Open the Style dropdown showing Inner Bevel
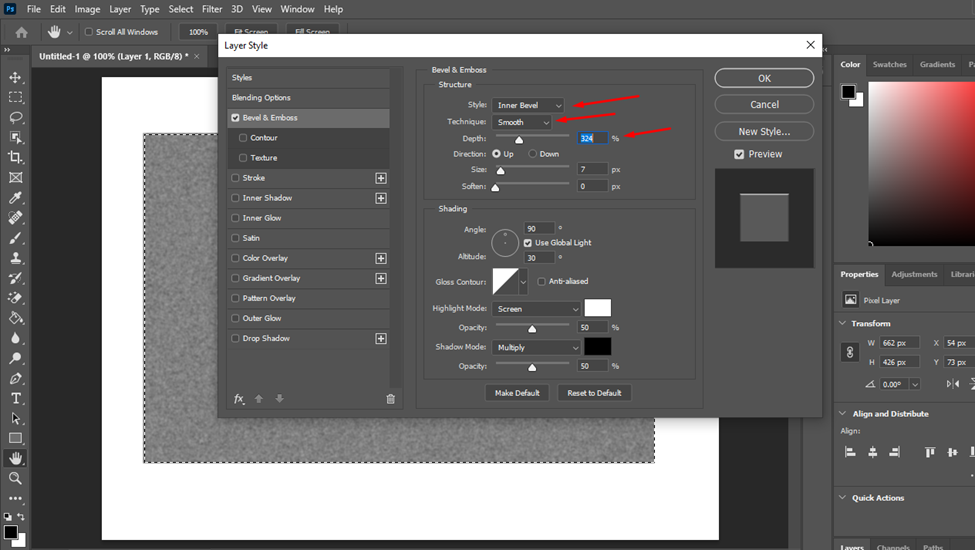Viewport: 975px width, 550px height. [528, 105]
